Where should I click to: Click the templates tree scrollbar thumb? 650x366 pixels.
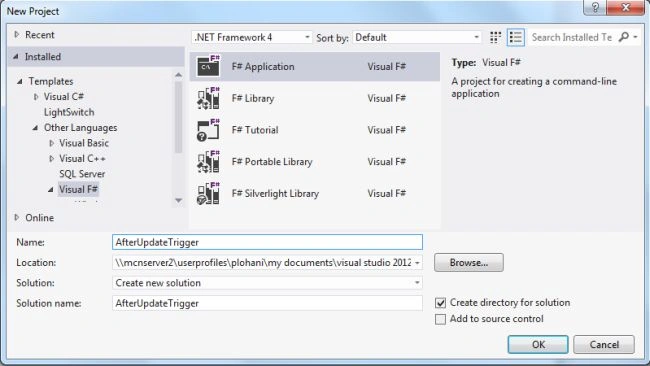179,117
